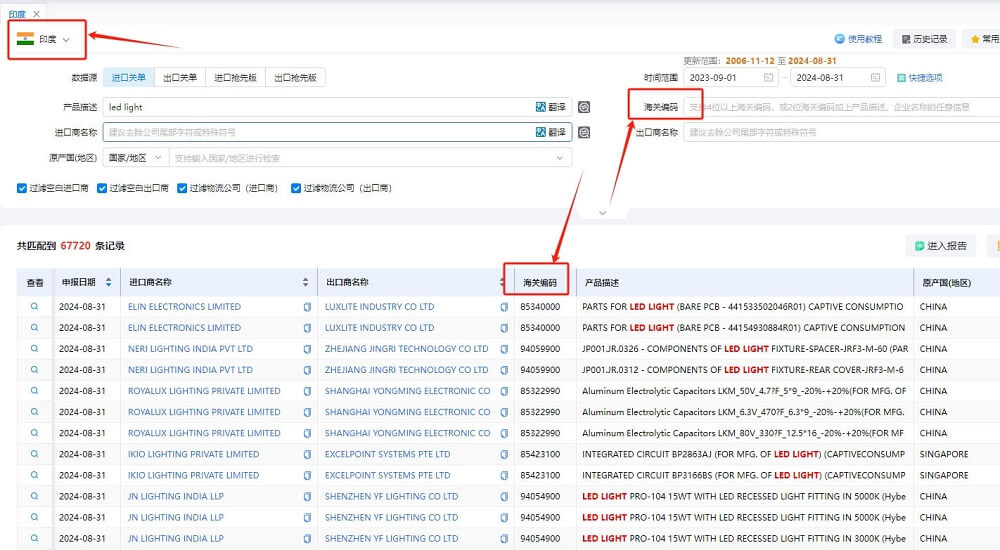Image resolution: width=1000 pixels, height=550 pixels.
Task: Click the 使用教程 tutorial icon
Action: click(840, 39)
